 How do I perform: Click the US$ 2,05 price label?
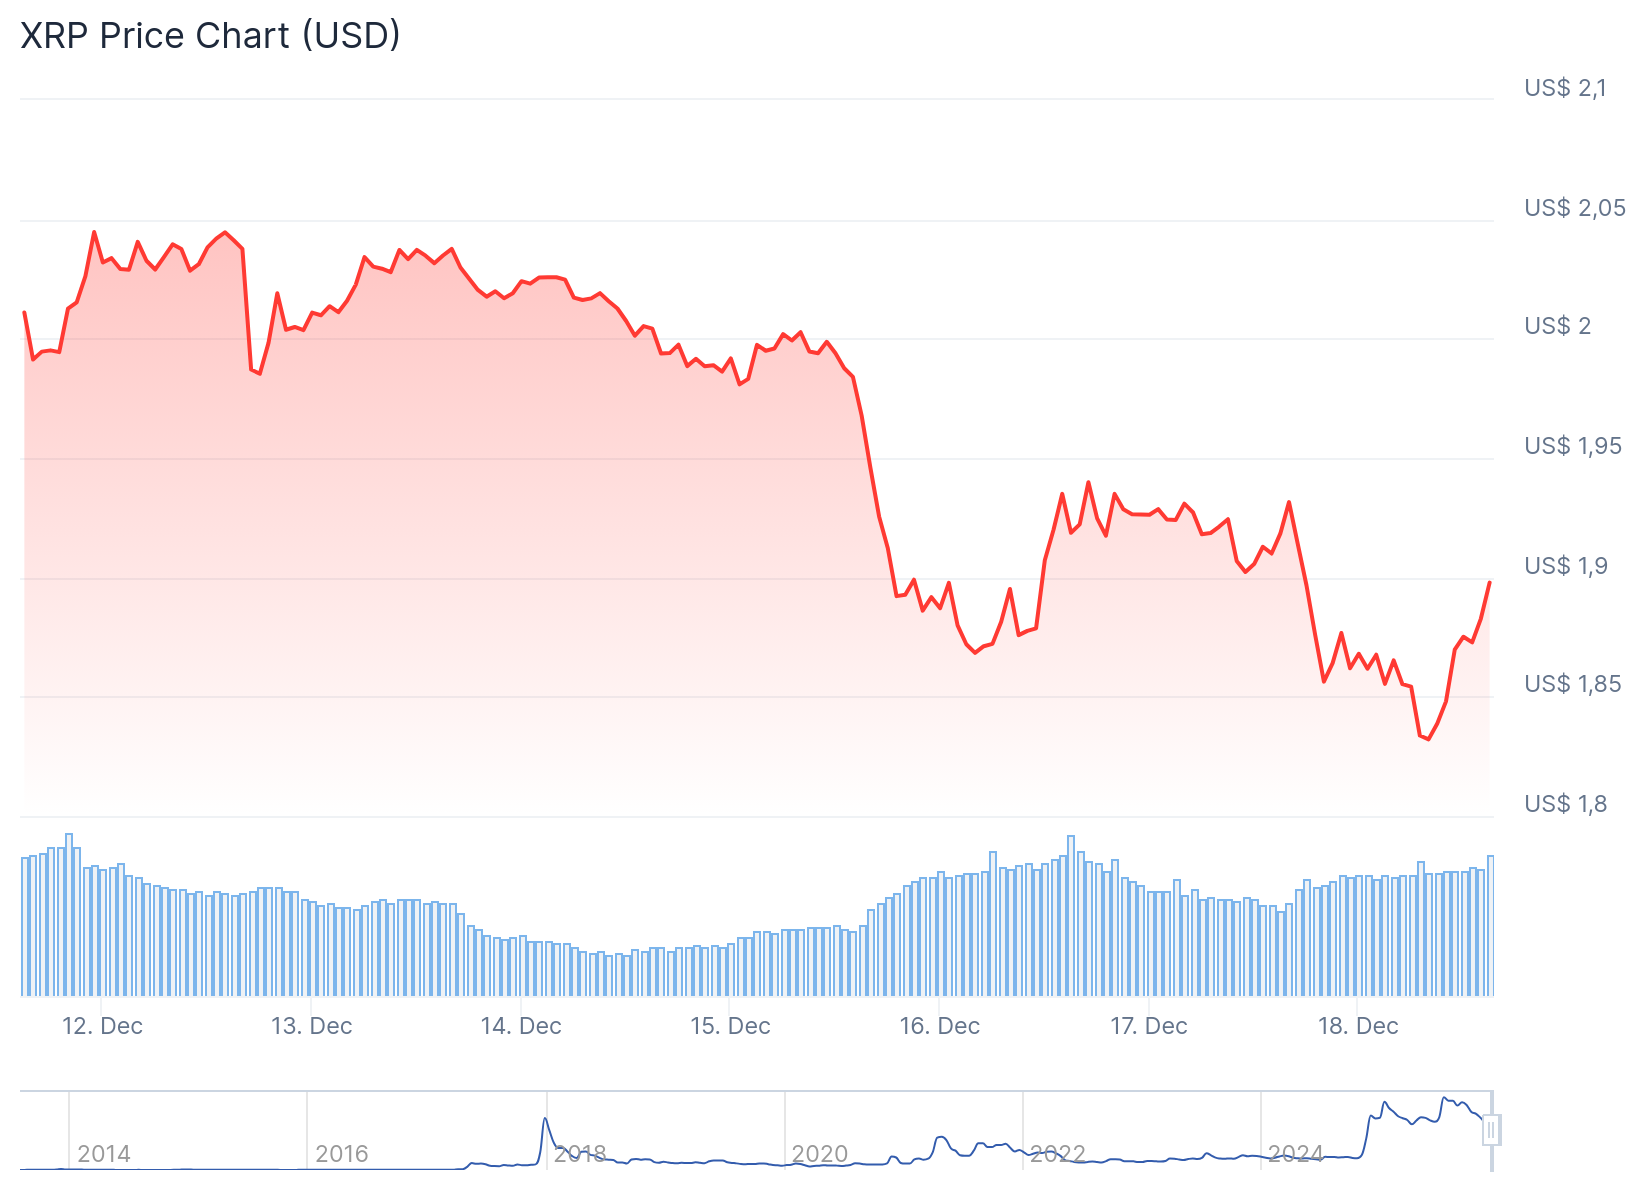pyautogui.click(x=1574, y=208)
